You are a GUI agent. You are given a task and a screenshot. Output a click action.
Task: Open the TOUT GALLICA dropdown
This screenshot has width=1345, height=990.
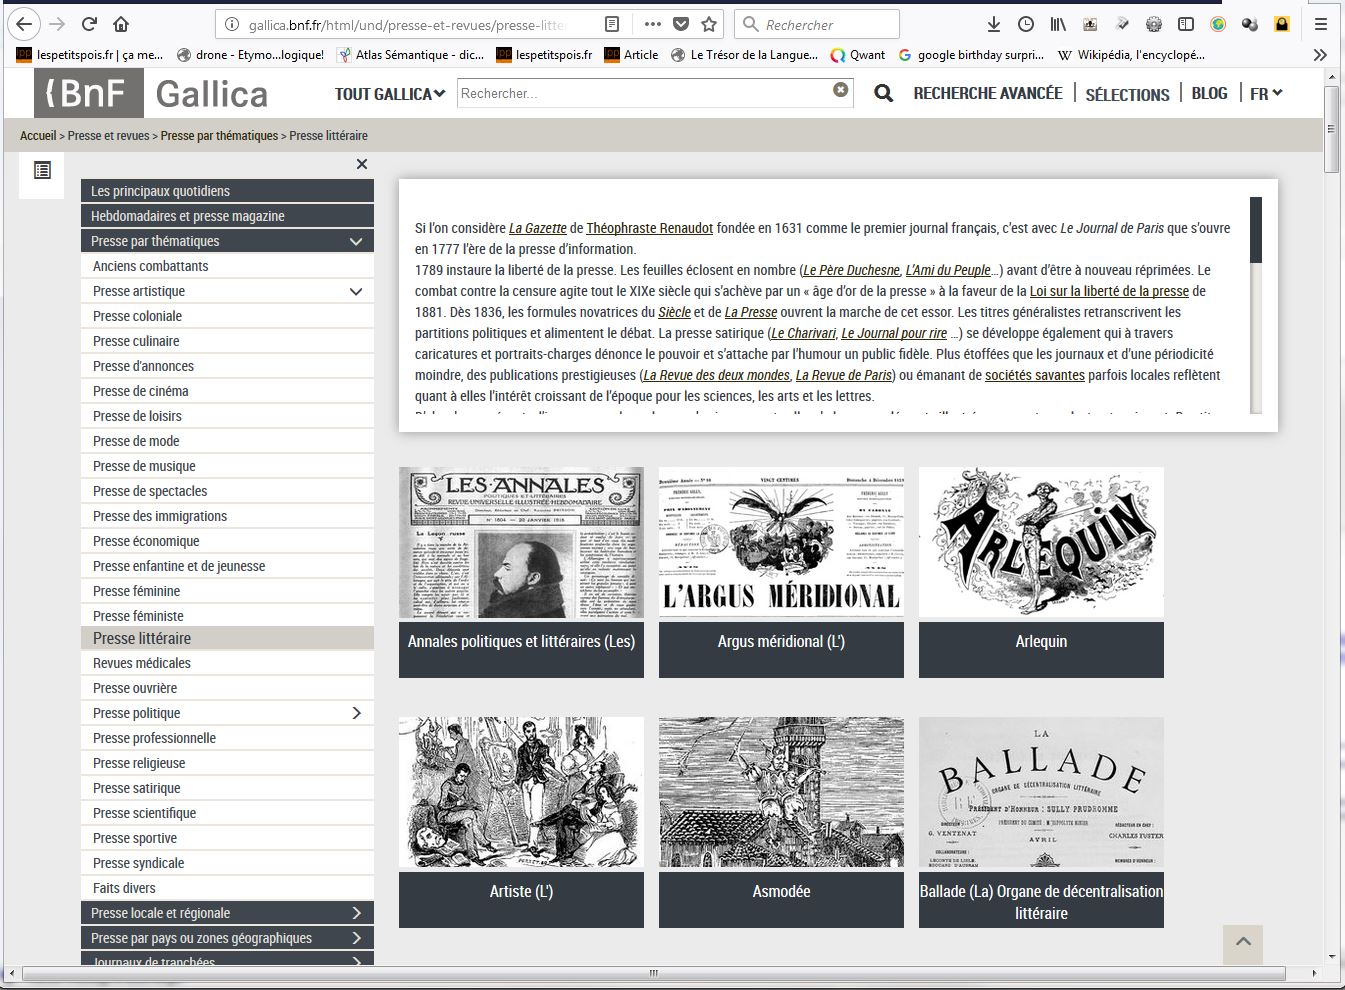[x=389, y=94]
